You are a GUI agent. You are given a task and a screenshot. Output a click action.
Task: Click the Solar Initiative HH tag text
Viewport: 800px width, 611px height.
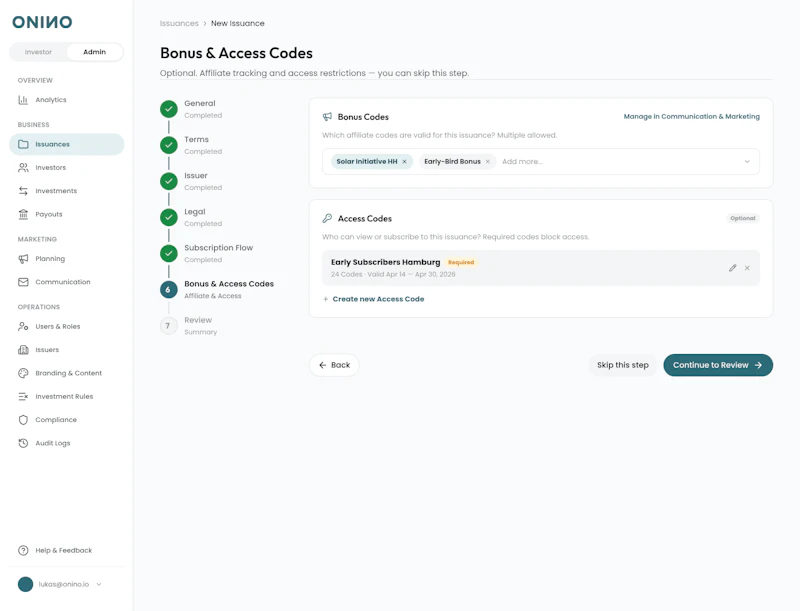click(x=366, y=162)
